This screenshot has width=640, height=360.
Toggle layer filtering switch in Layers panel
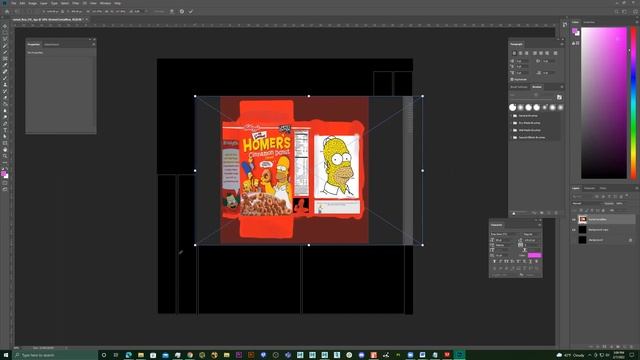coord(627,196)
